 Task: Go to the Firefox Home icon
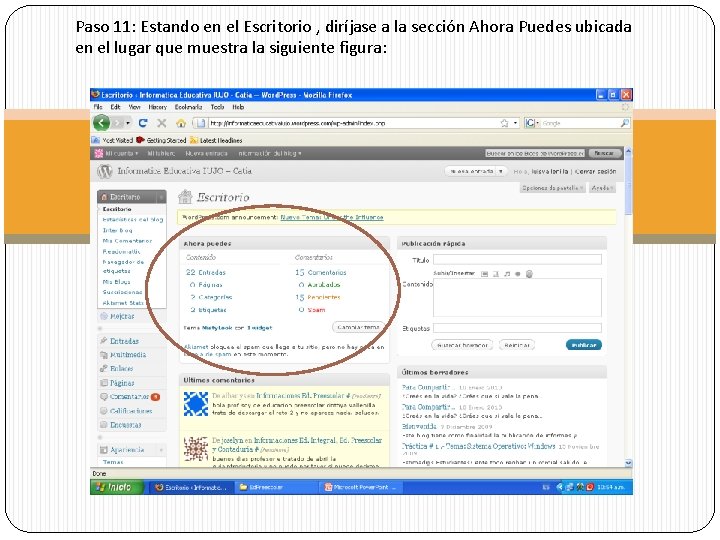point(181,123)
